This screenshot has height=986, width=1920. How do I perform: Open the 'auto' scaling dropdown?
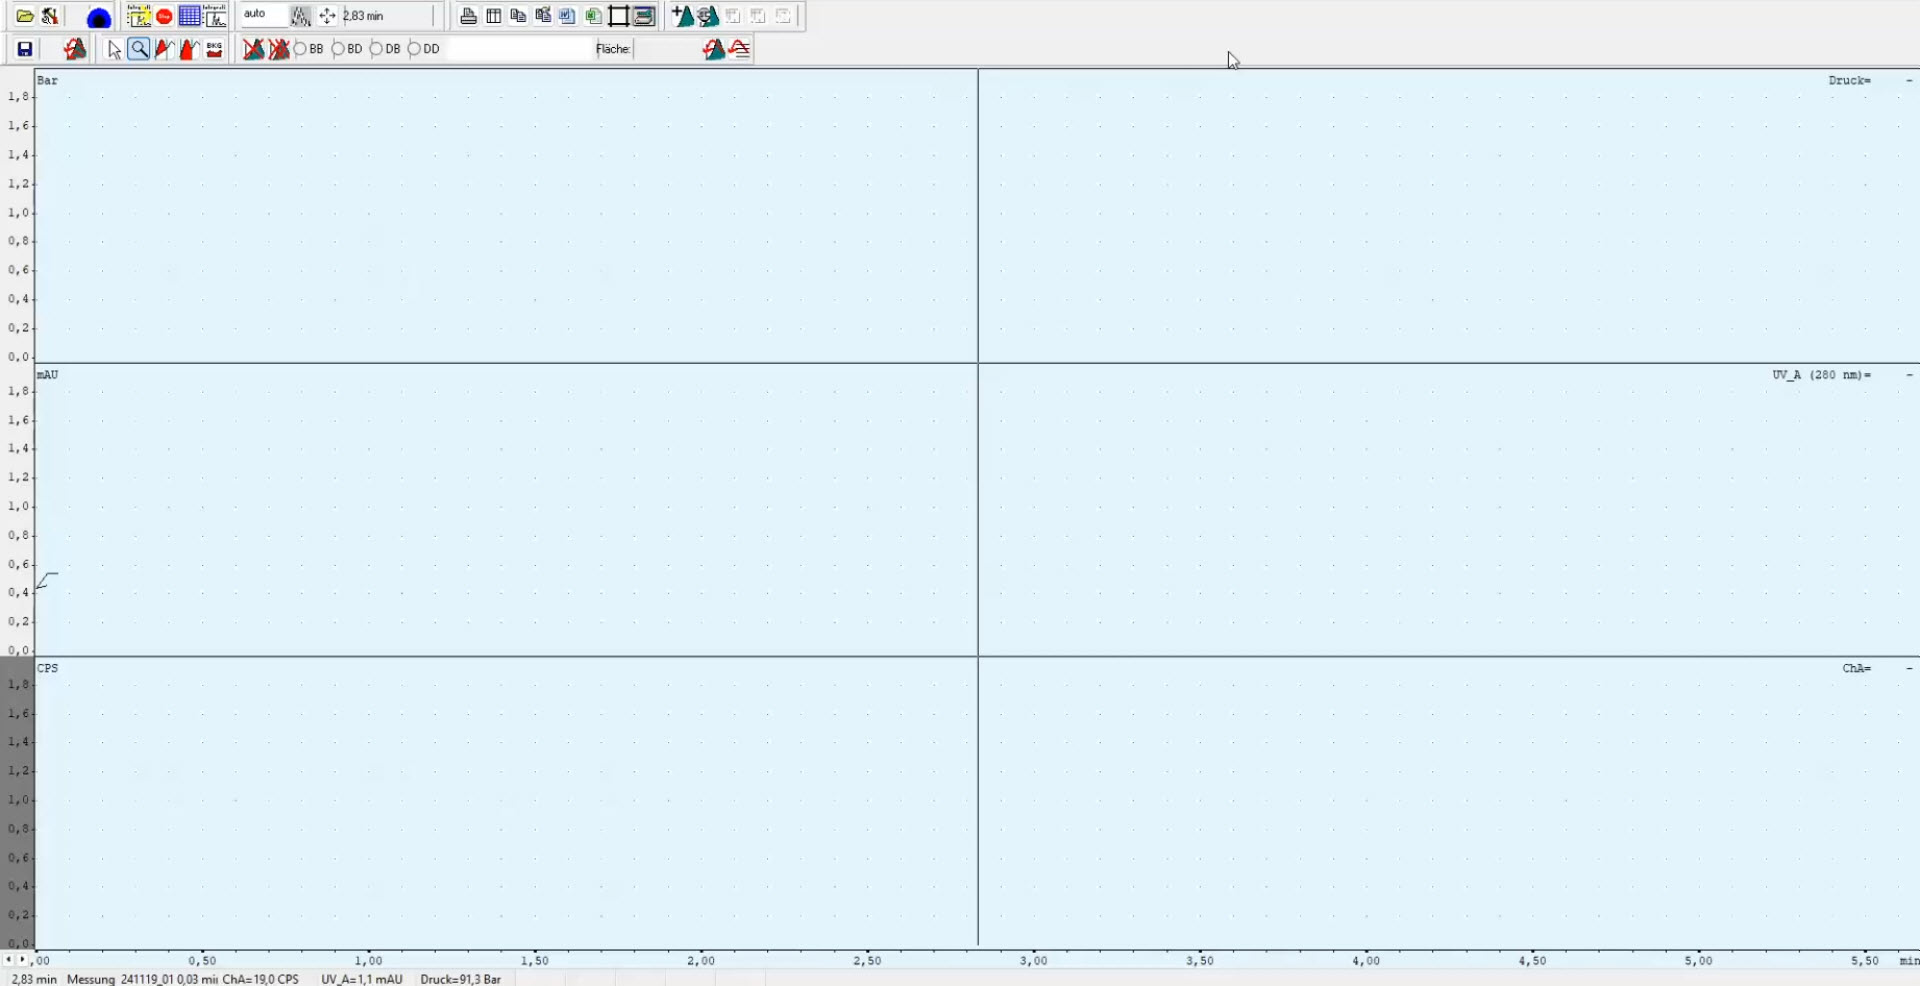click(263, 15)
